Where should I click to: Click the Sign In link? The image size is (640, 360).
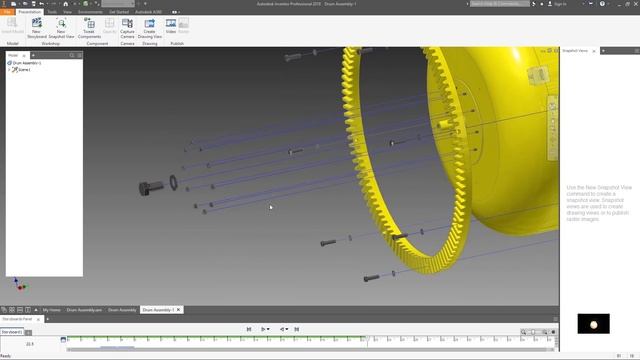tap(560, 4)
